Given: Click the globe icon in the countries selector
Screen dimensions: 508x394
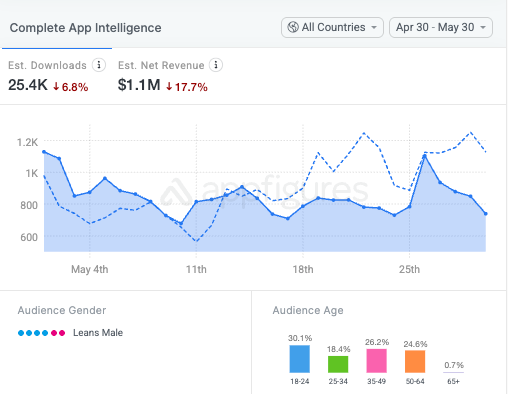Looking at the screenshot, I should (293, 27).
